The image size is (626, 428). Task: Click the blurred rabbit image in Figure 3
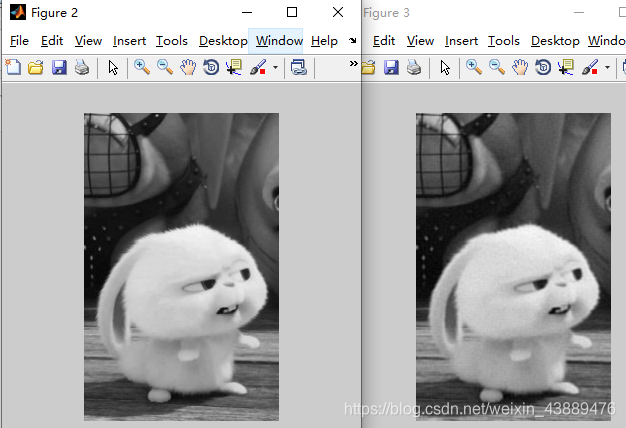(x=513, y=267)
